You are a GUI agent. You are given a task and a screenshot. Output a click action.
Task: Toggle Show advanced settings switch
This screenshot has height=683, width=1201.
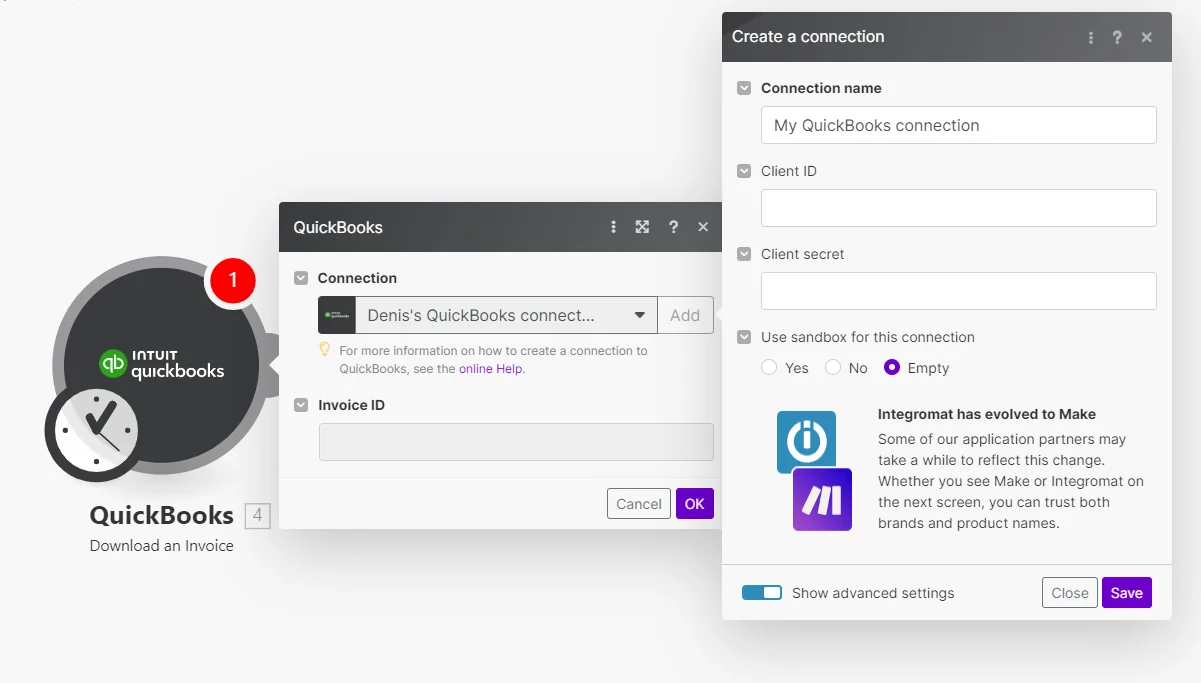[762, 593]
